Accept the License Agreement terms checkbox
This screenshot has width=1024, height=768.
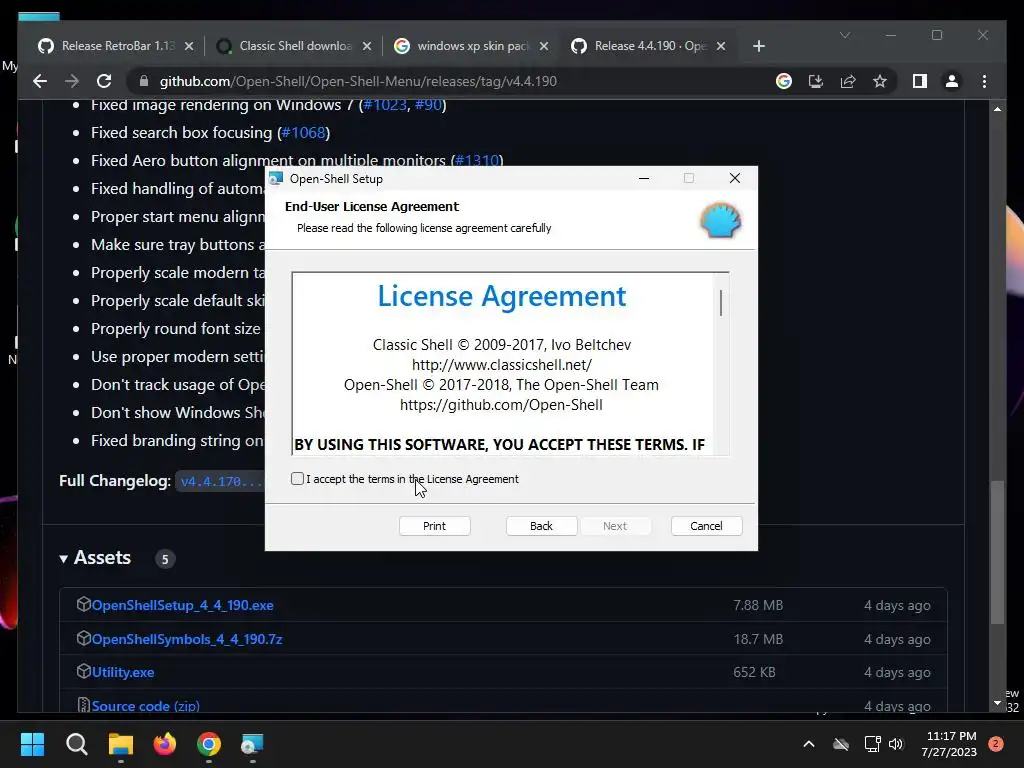(x=297, y=479)
